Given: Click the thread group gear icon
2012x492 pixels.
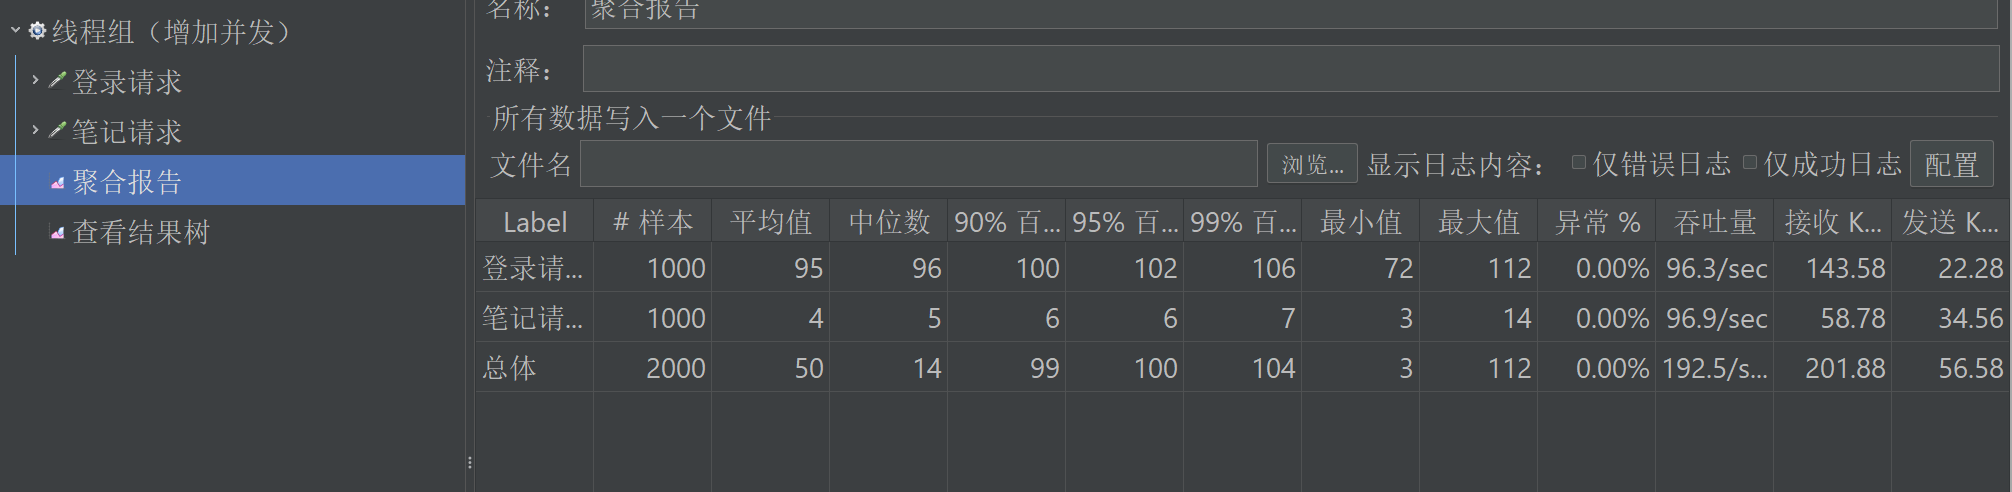Looking at the screenshot, I should (37, 31).
